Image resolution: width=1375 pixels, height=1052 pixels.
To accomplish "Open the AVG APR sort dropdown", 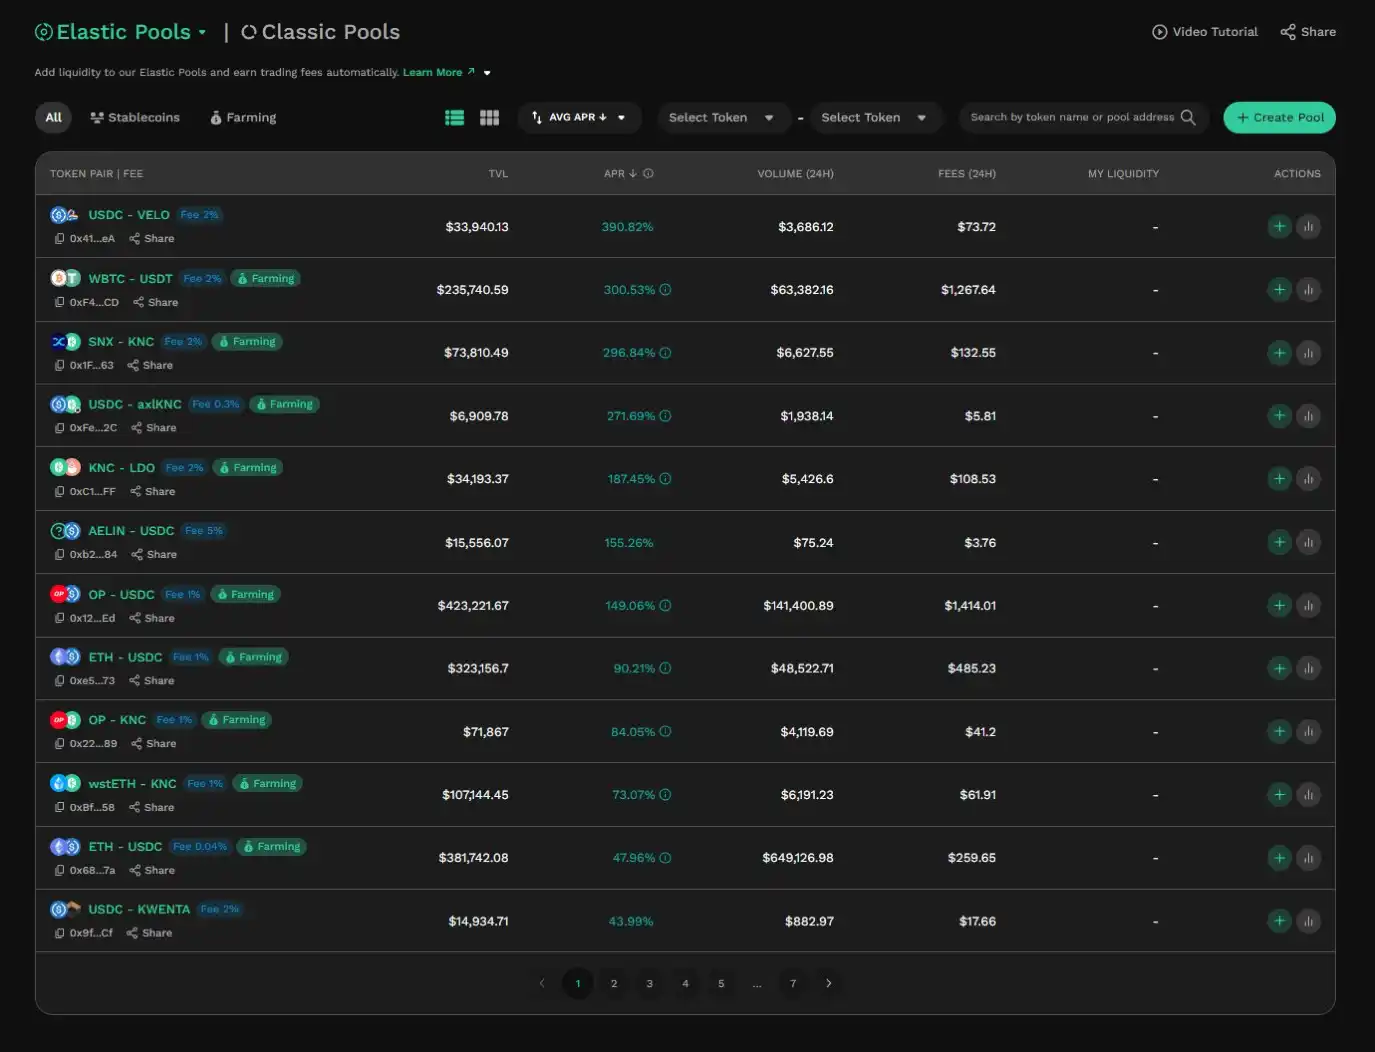I will click(x=579, y=118).
